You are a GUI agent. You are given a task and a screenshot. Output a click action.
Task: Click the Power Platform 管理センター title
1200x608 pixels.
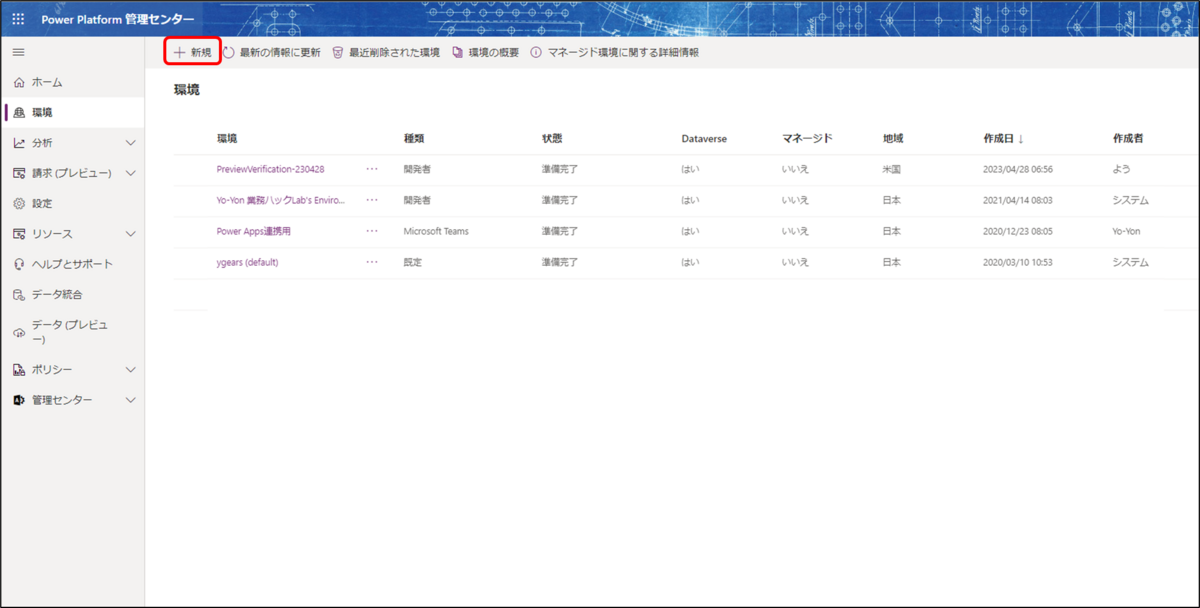(x=118, y=19)
